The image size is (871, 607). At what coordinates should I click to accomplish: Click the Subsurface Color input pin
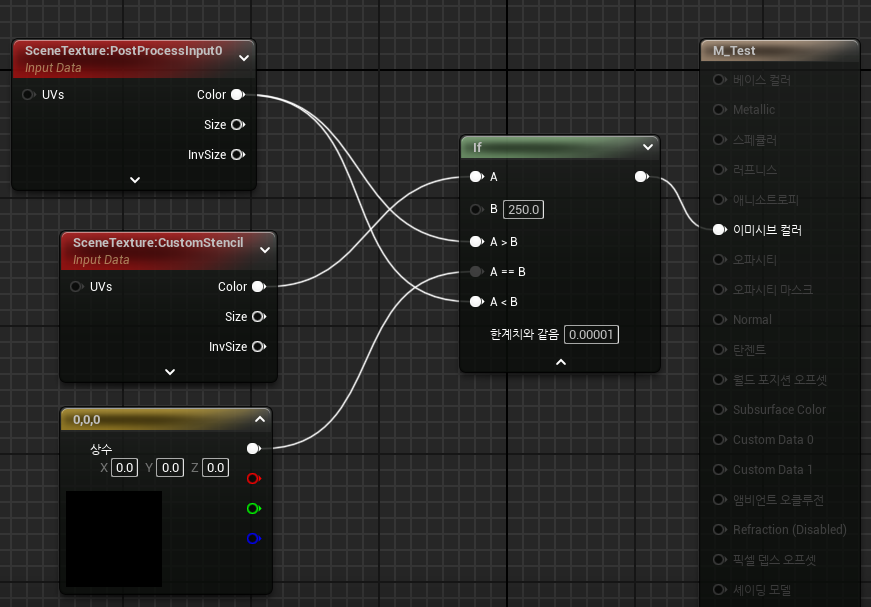(x=720, y=409)
